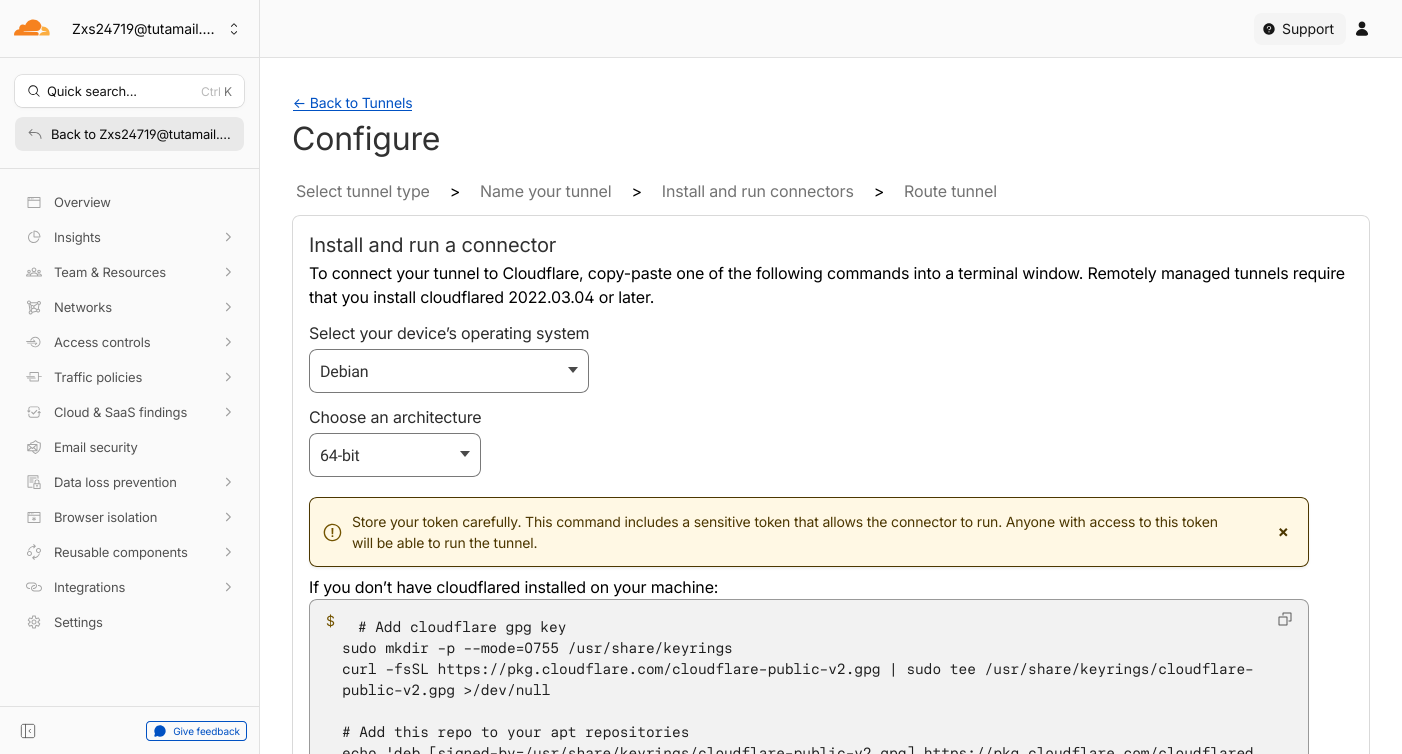1402x754 pixels.
Task: Click the warning icon in the token banner
Action: [332, 532]
